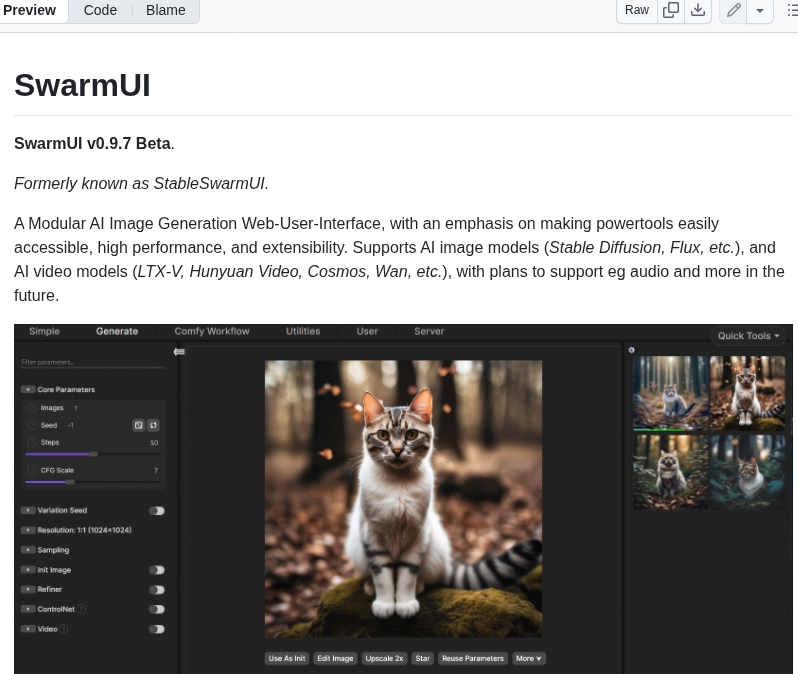Image resolution: width=798 pixels, height=674 pixels.
Task: Switch to the Preview tab
Action: click(x=30, y=10)
